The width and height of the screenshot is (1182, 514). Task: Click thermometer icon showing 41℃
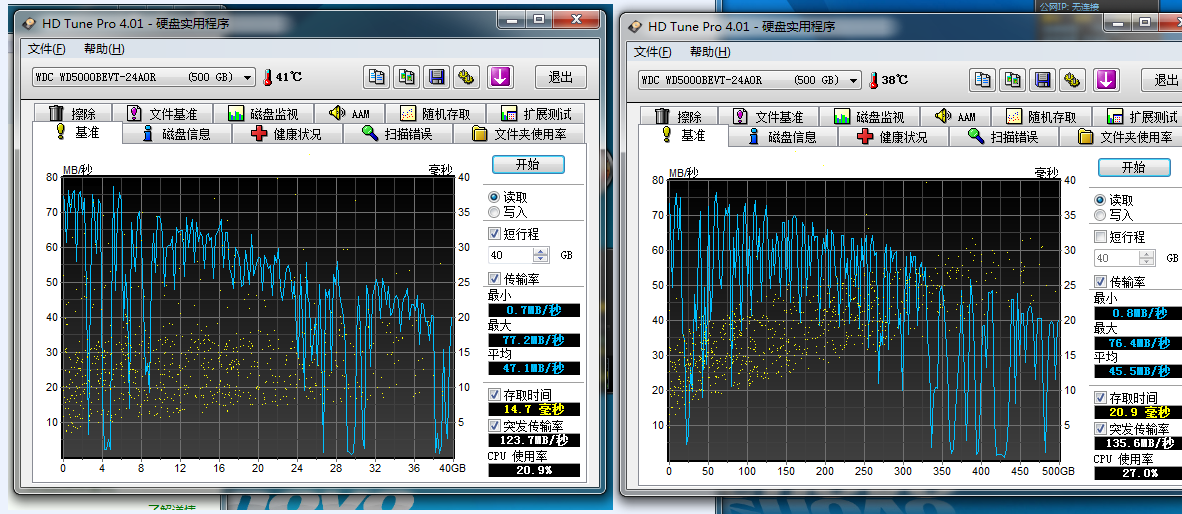267,77
